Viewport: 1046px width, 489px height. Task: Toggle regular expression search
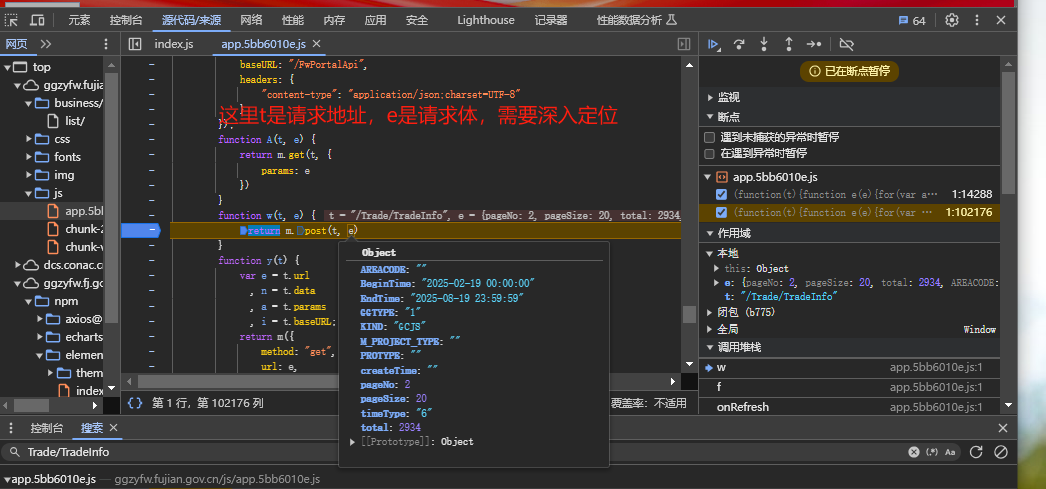[x=933, y=452]
